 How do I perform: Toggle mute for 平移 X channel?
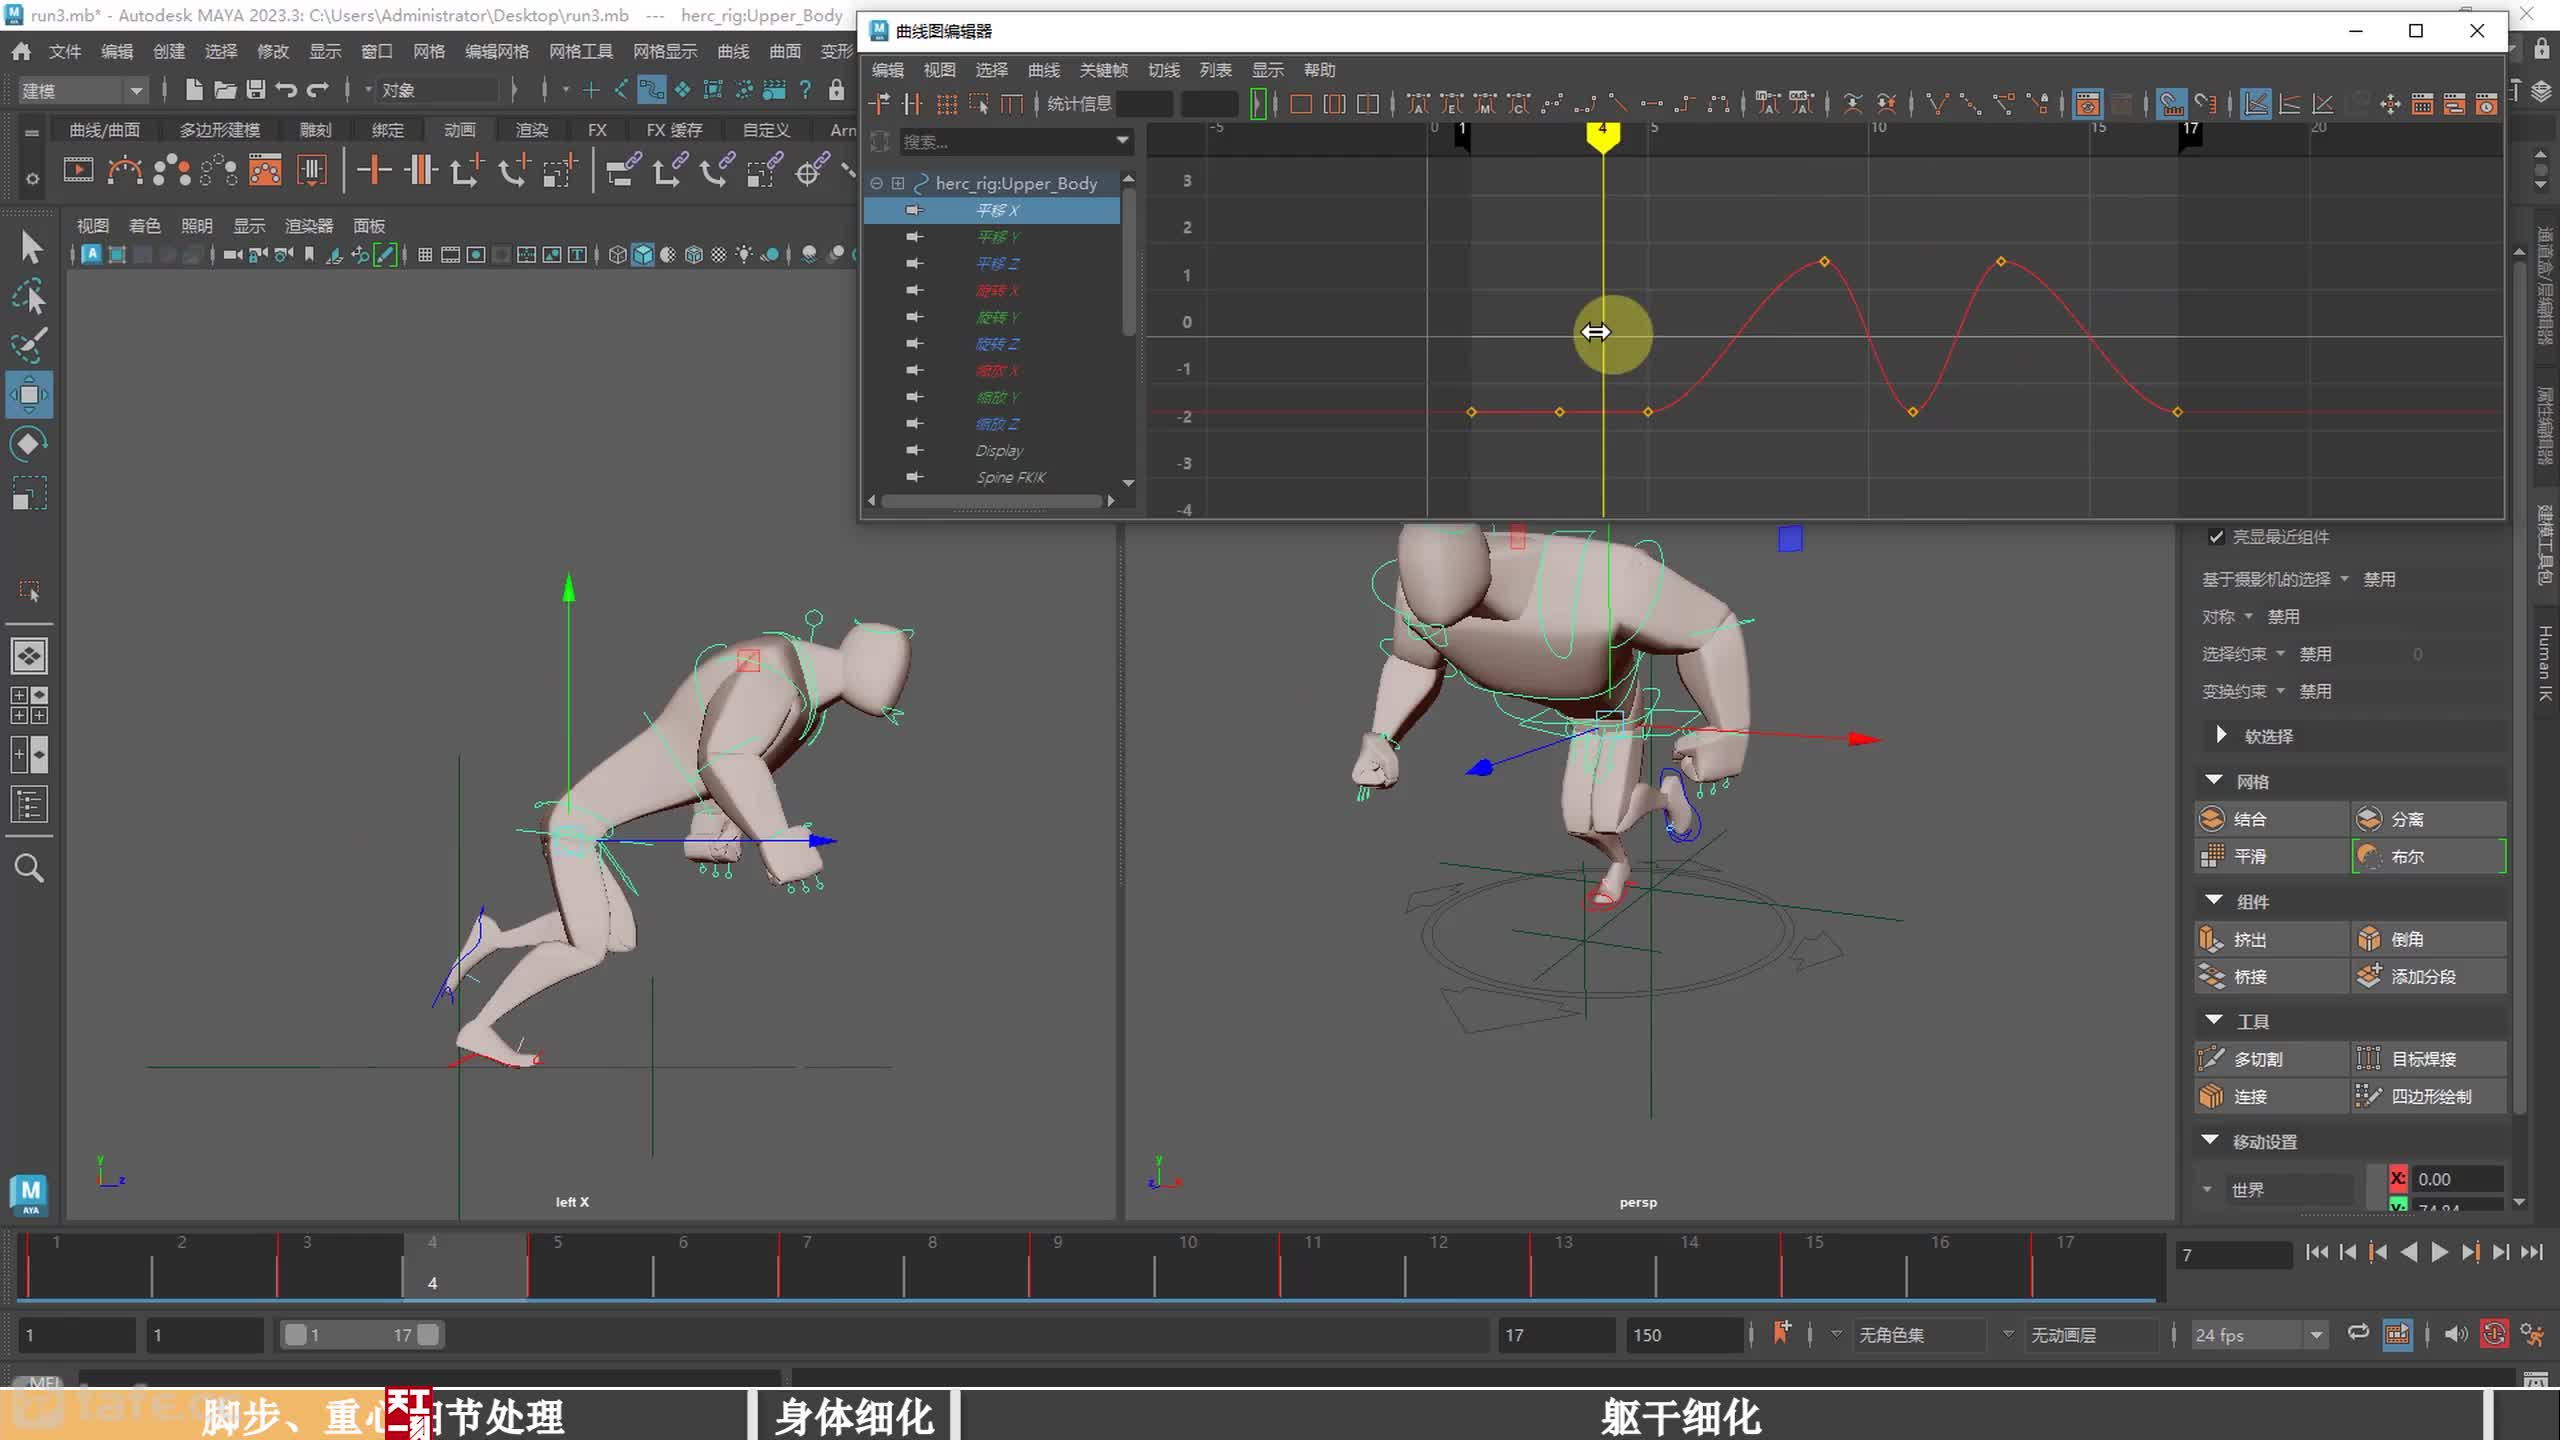pos(914,210)
